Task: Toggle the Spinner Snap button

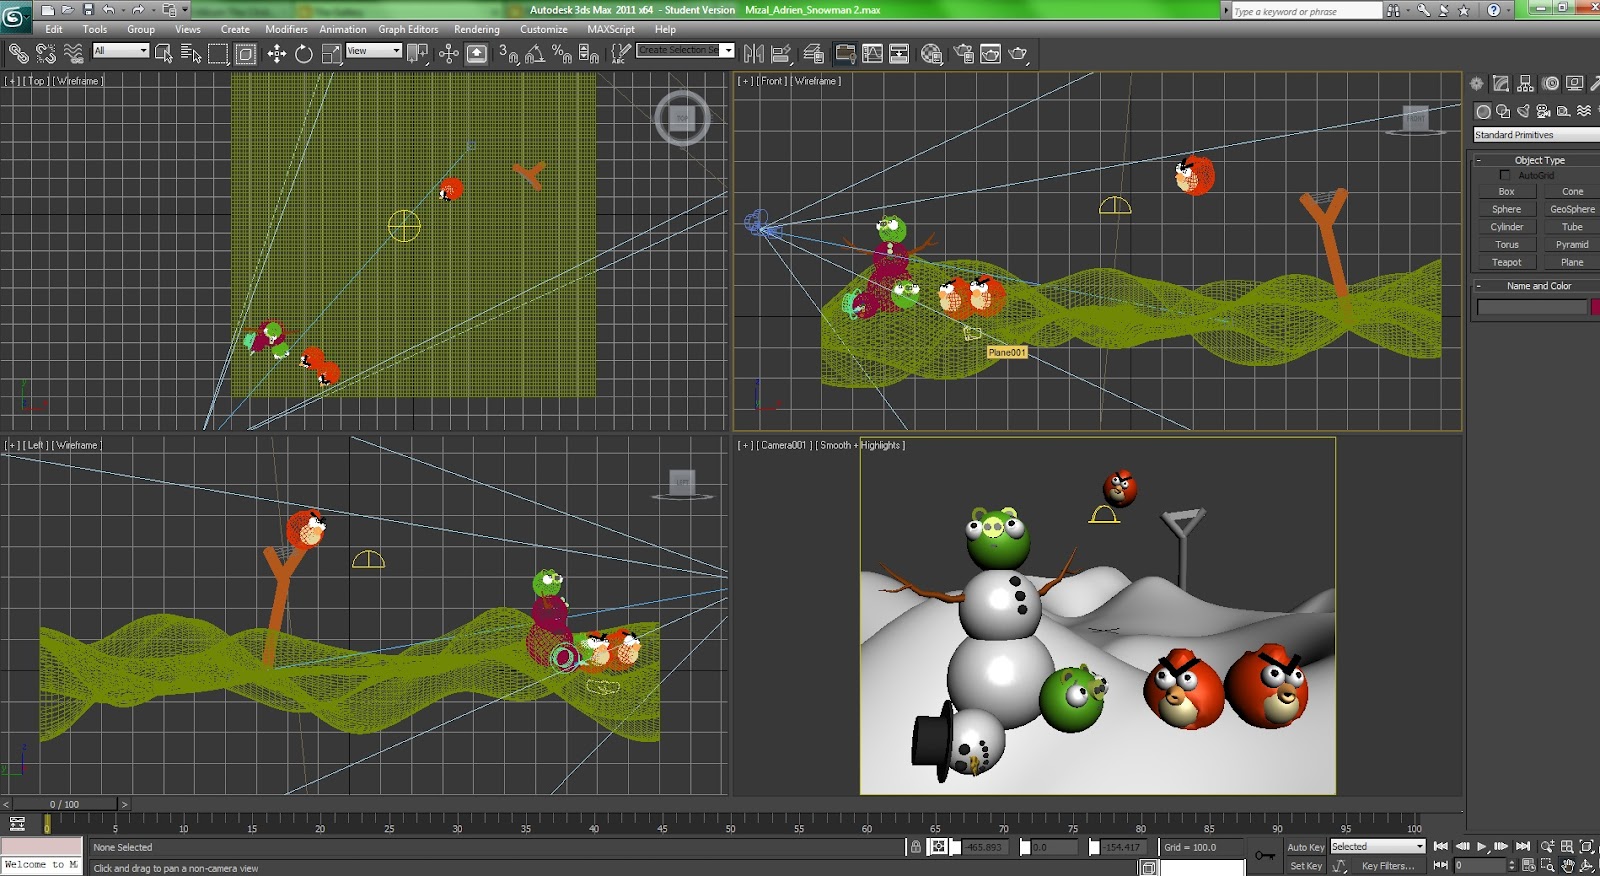Action: [x=589, y=53]
